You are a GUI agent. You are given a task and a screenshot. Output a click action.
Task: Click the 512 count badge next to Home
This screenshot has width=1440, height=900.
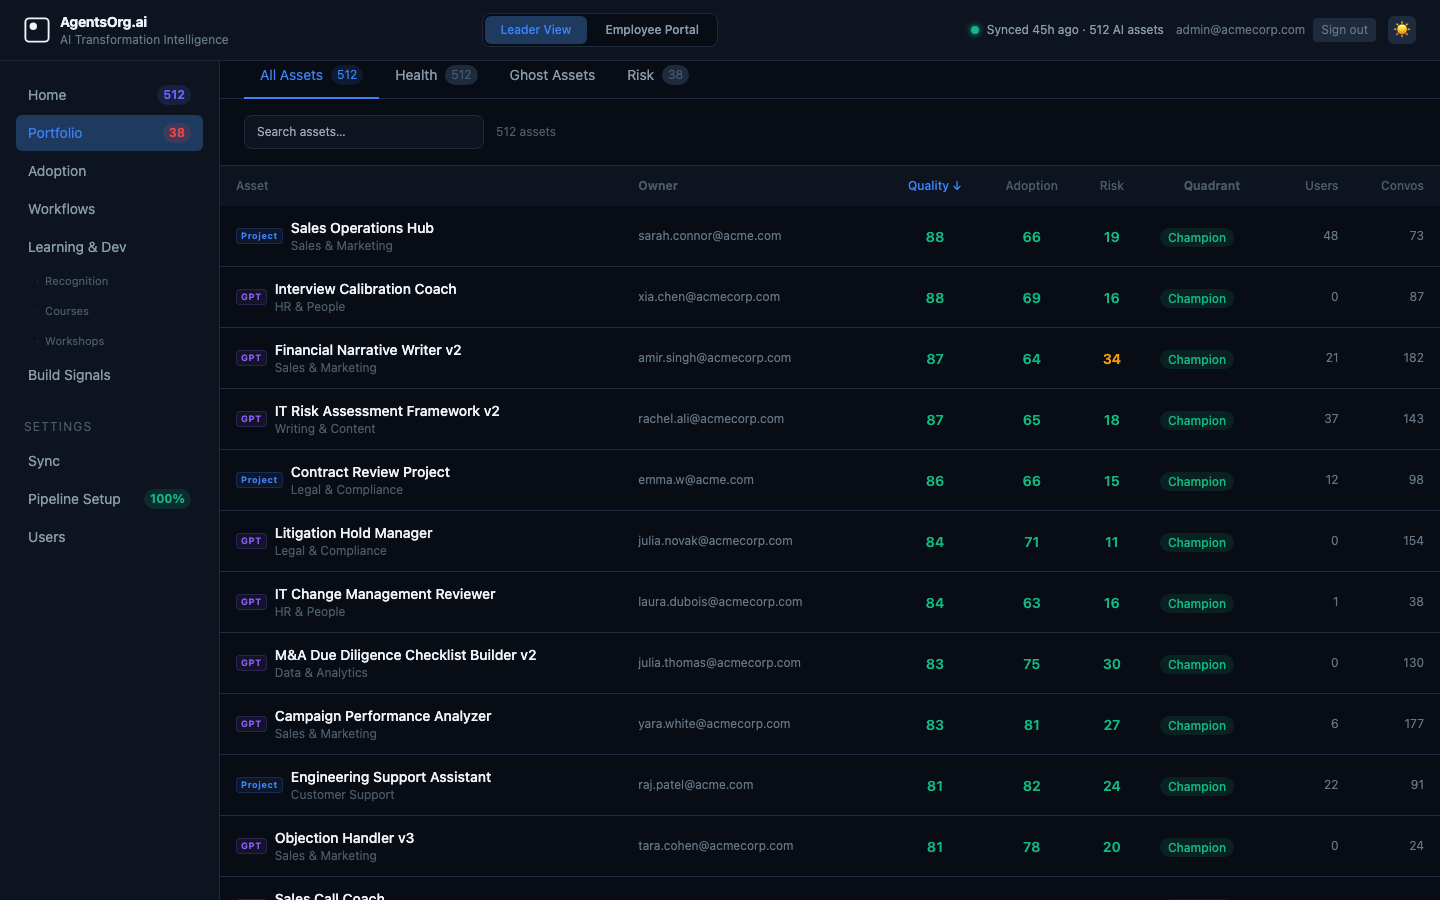[174, 94]
